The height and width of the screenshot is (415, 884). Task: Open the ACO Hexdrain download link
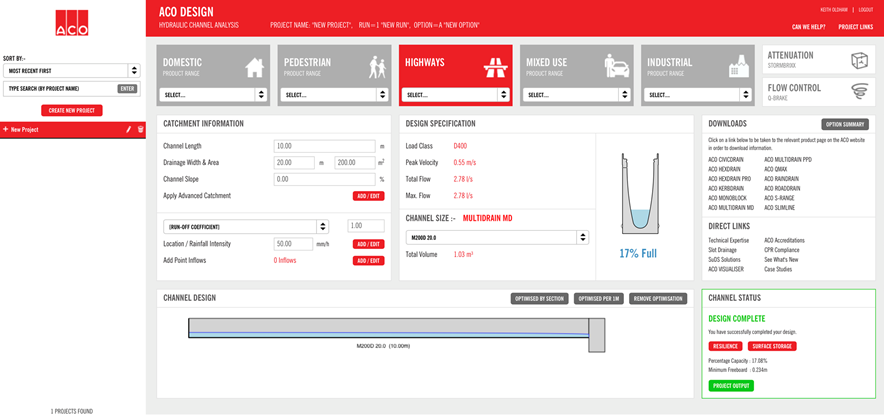(x=724, y=169)
